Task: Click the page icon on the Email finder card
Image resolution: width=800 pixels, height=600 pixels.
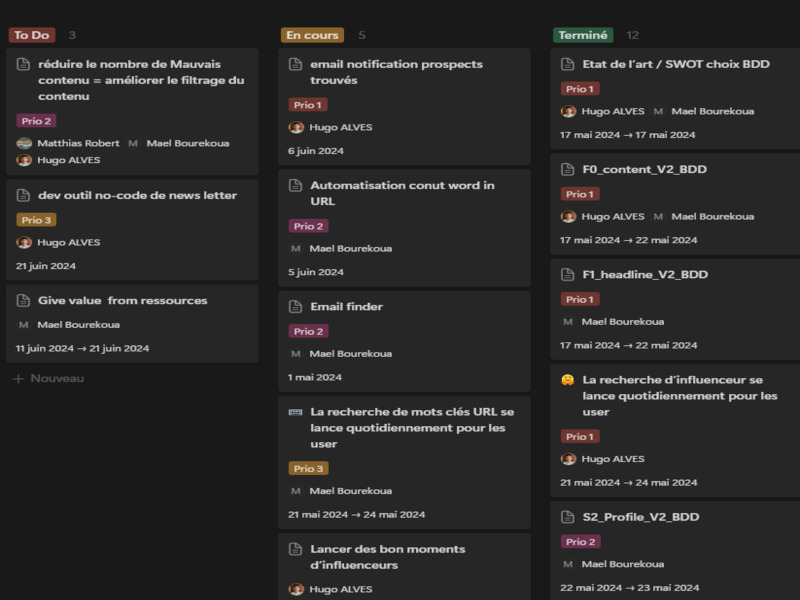Action: [295, 307]
